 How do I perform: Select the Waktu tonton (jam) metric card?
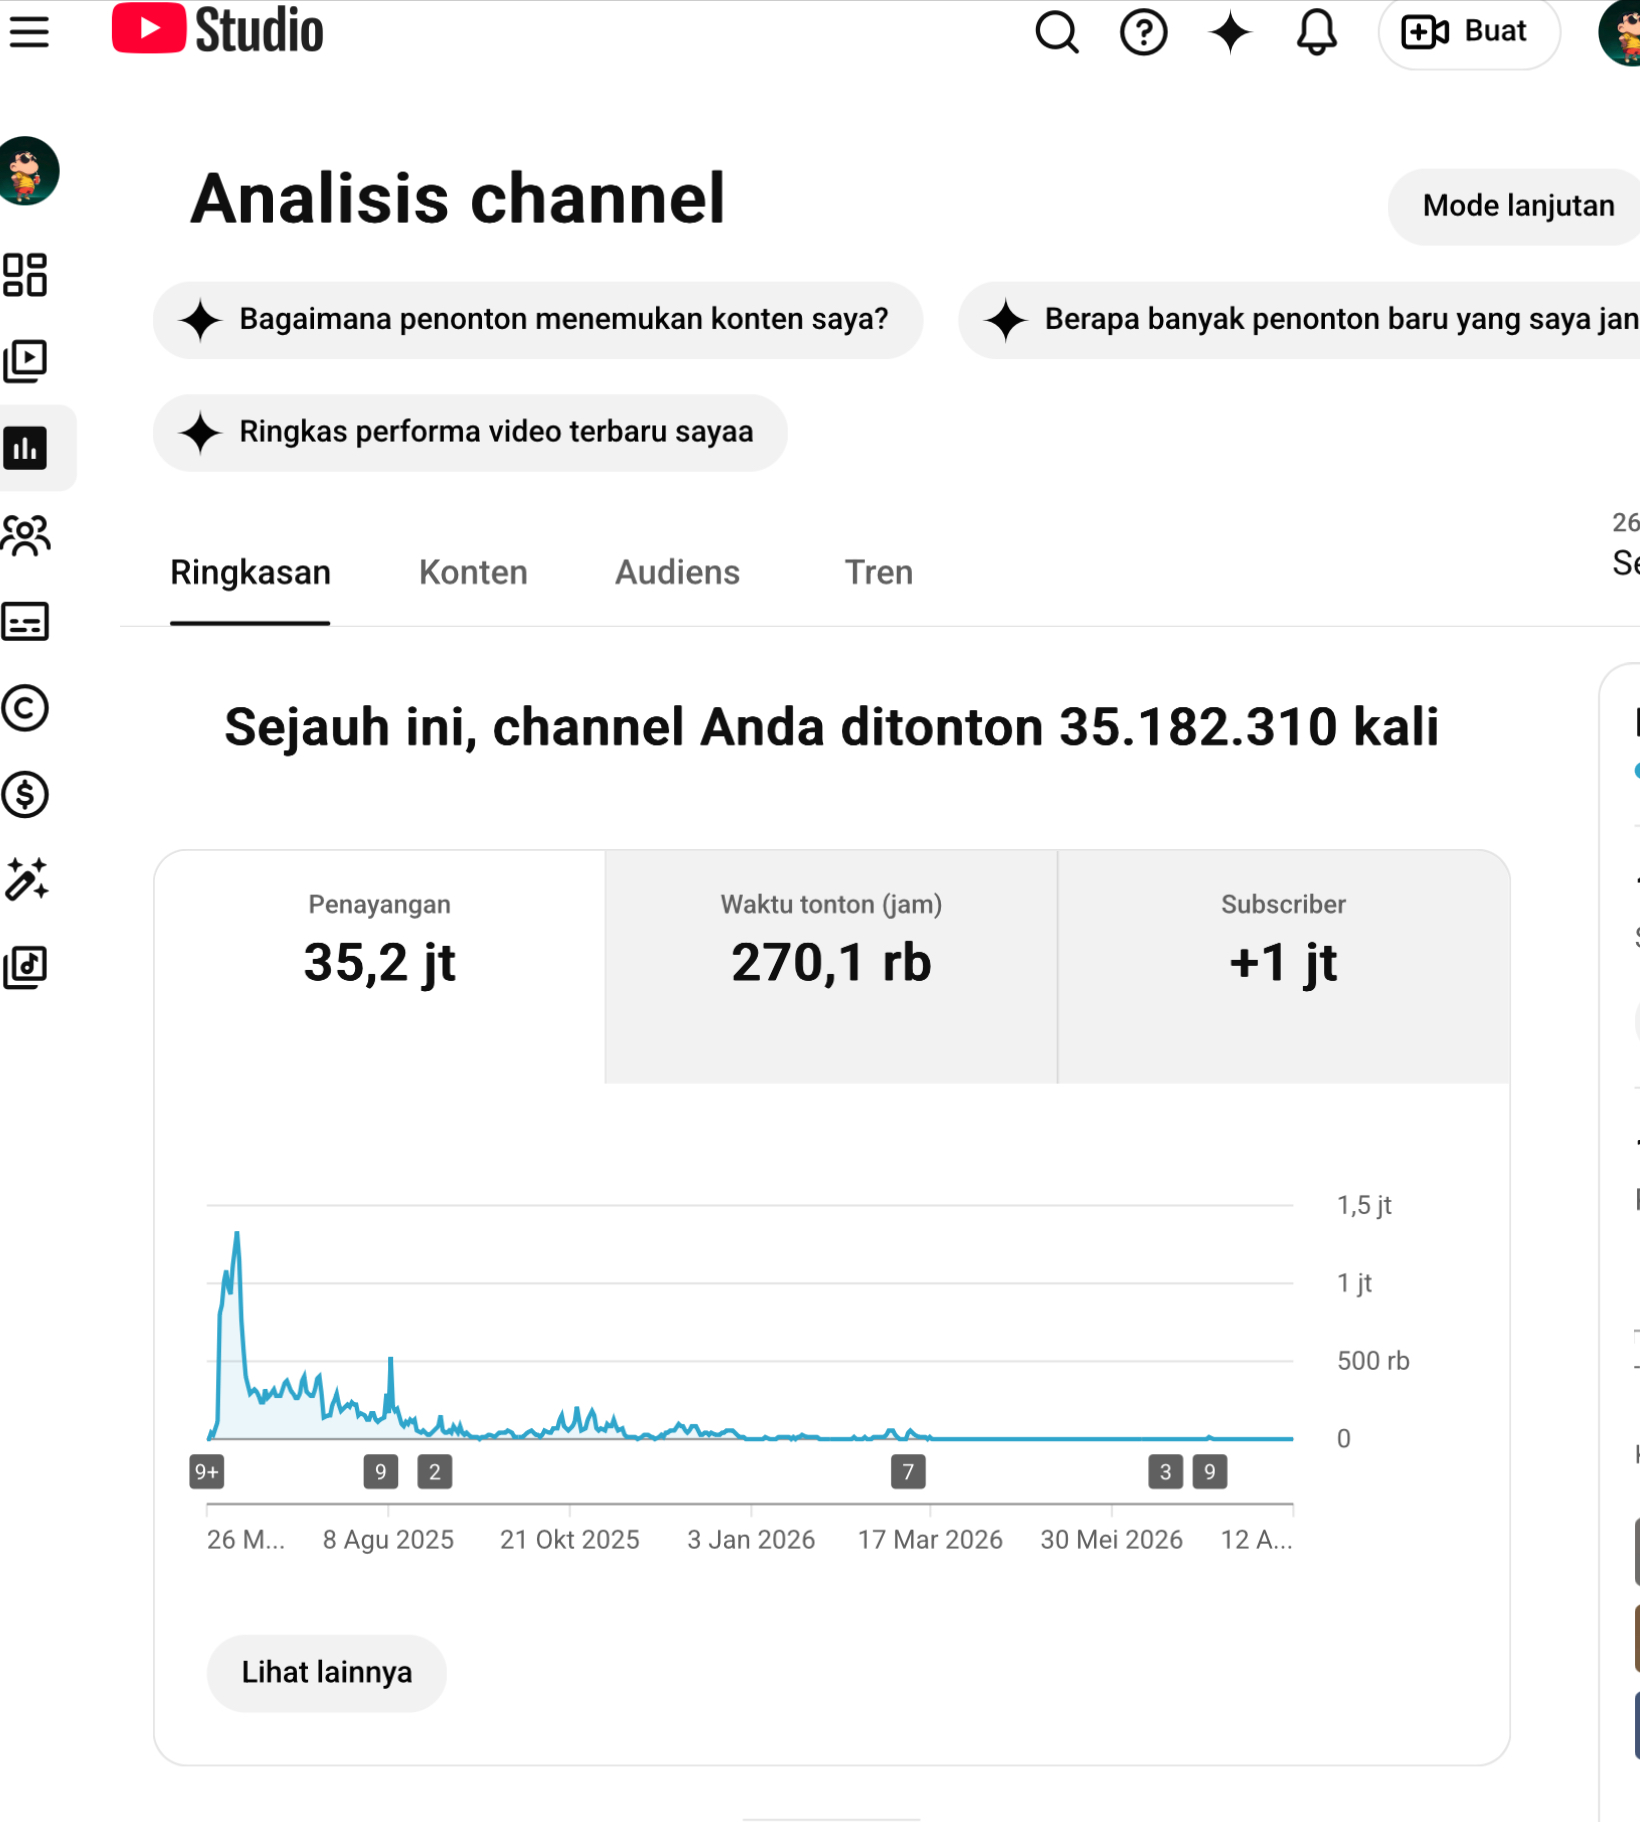pos(831,967)
